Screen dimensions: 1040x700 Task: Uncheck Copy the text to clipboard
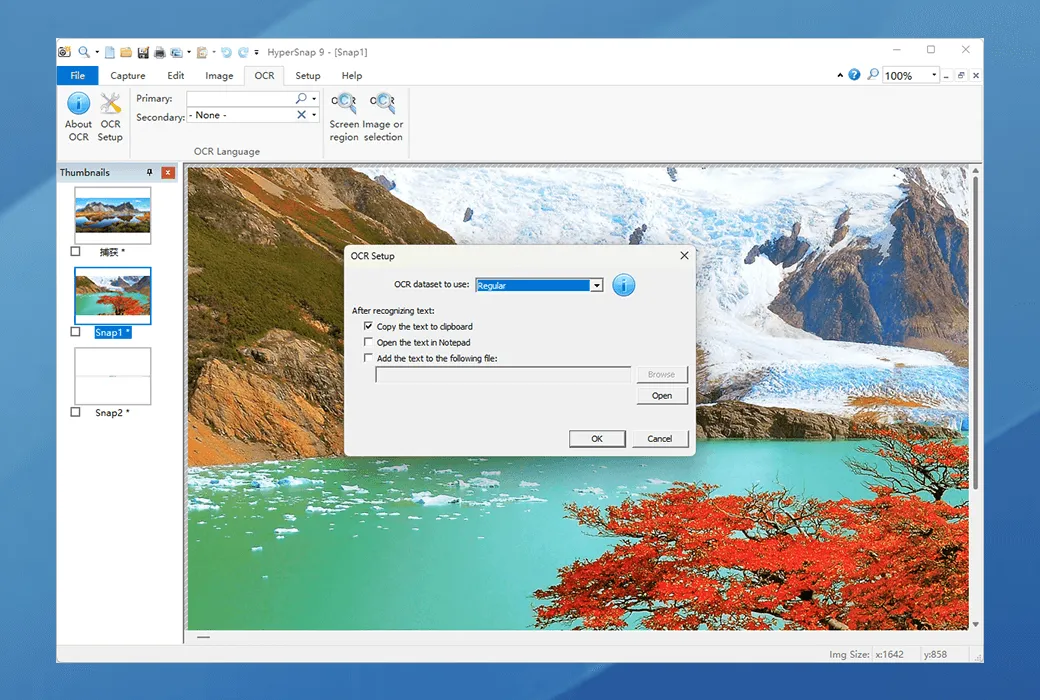pyautogui.click(x=369, y=326)
